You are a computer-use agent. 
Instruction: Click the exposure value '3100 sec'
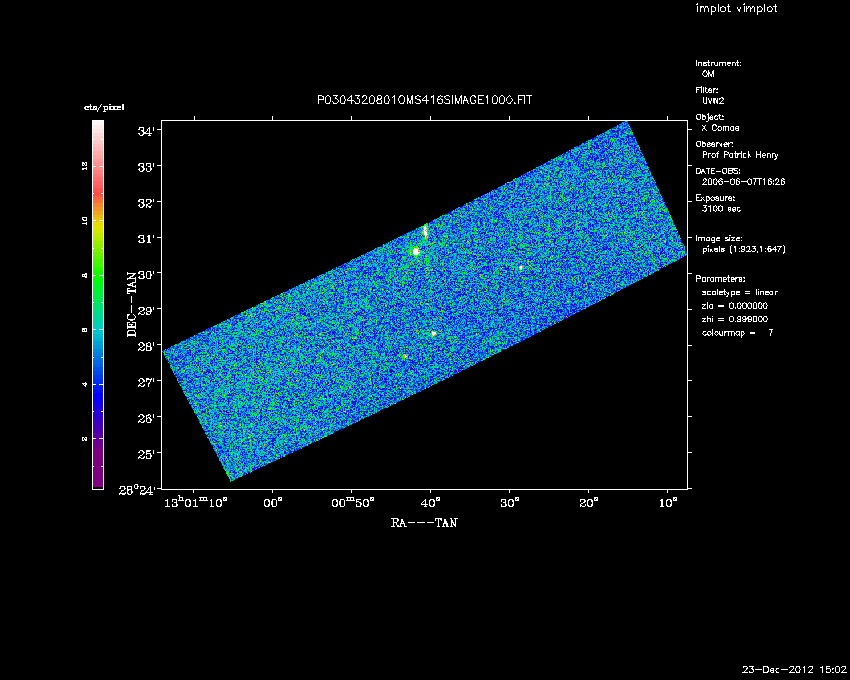(721, 209)
